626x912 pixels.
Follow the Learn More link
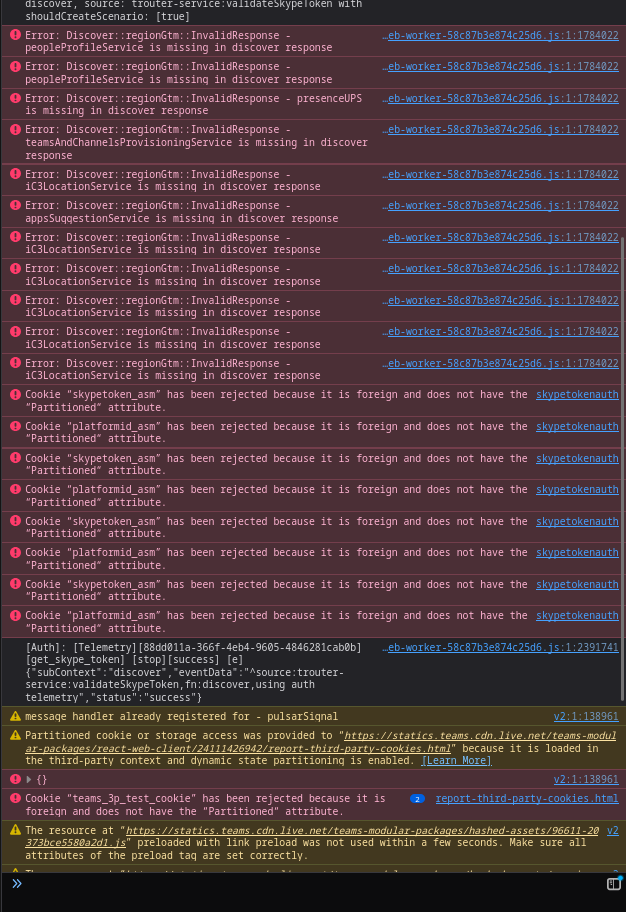coord(457,761)
